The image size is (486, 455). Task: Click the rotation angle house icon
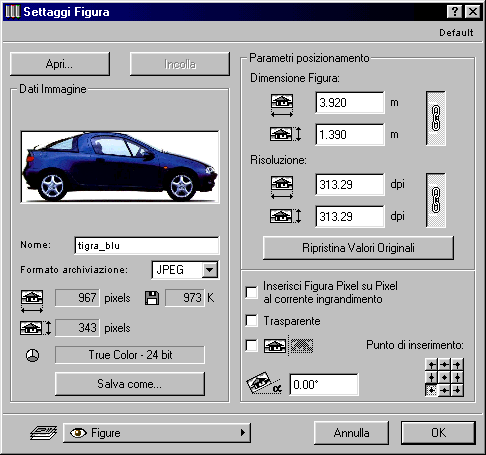tap(264, 383)
